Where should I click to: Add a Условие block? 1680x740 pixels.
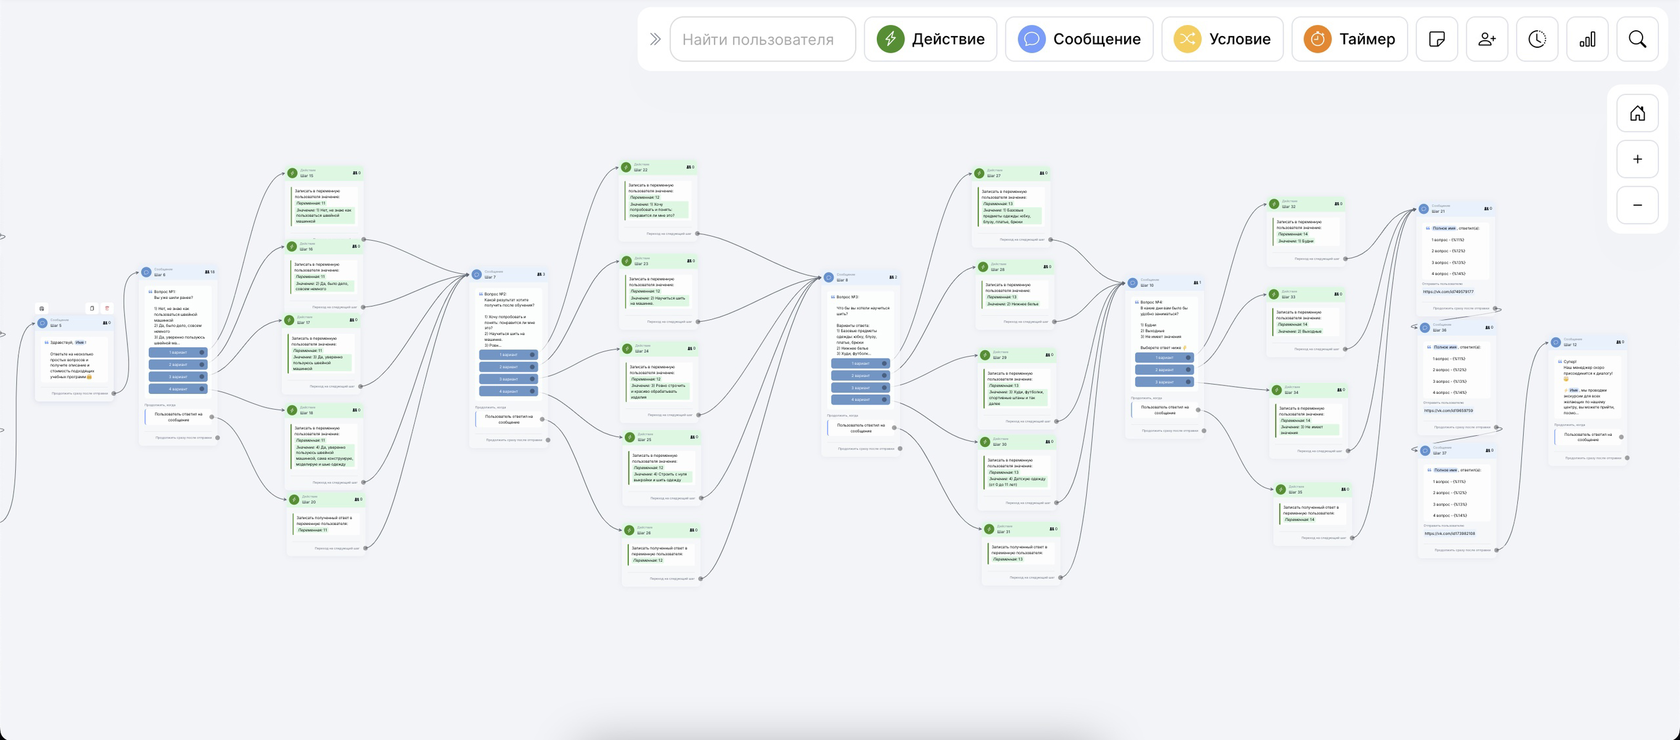[1222, 39]
